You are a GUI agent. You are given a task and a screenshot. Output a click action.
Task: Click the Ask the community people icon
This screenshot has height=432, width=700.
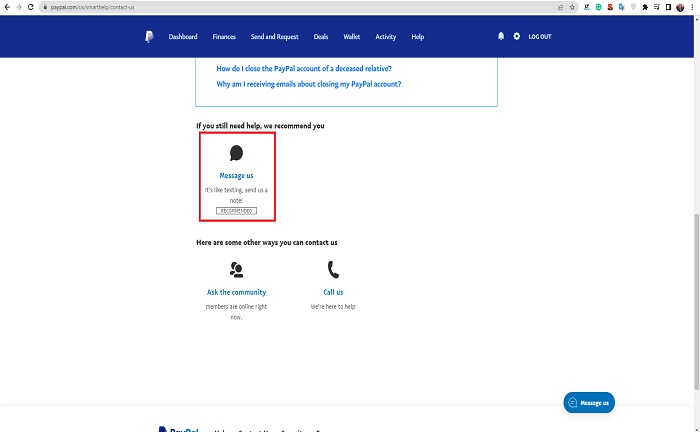click(236, 270)
